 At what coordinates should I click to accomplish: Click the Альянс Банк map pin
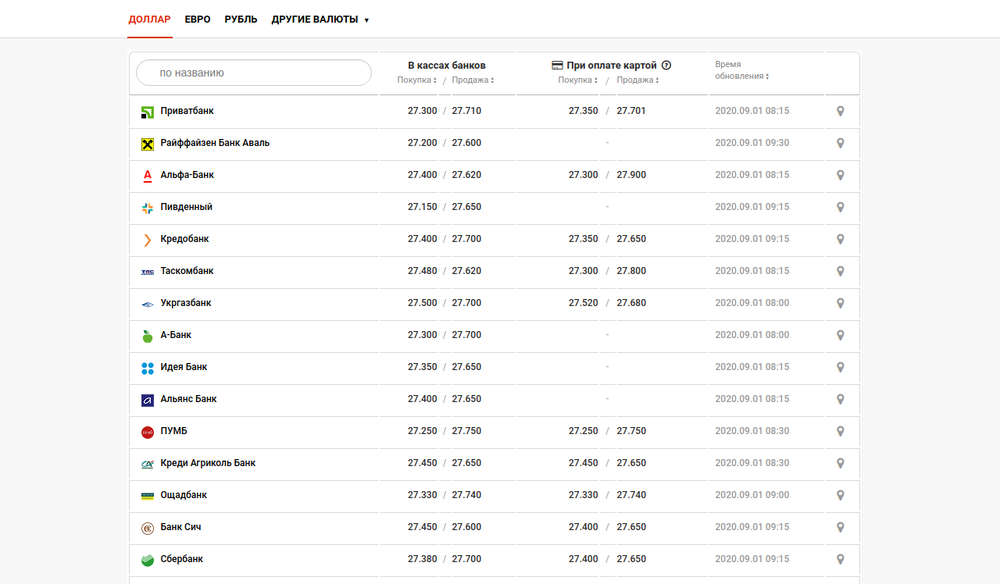841,399
